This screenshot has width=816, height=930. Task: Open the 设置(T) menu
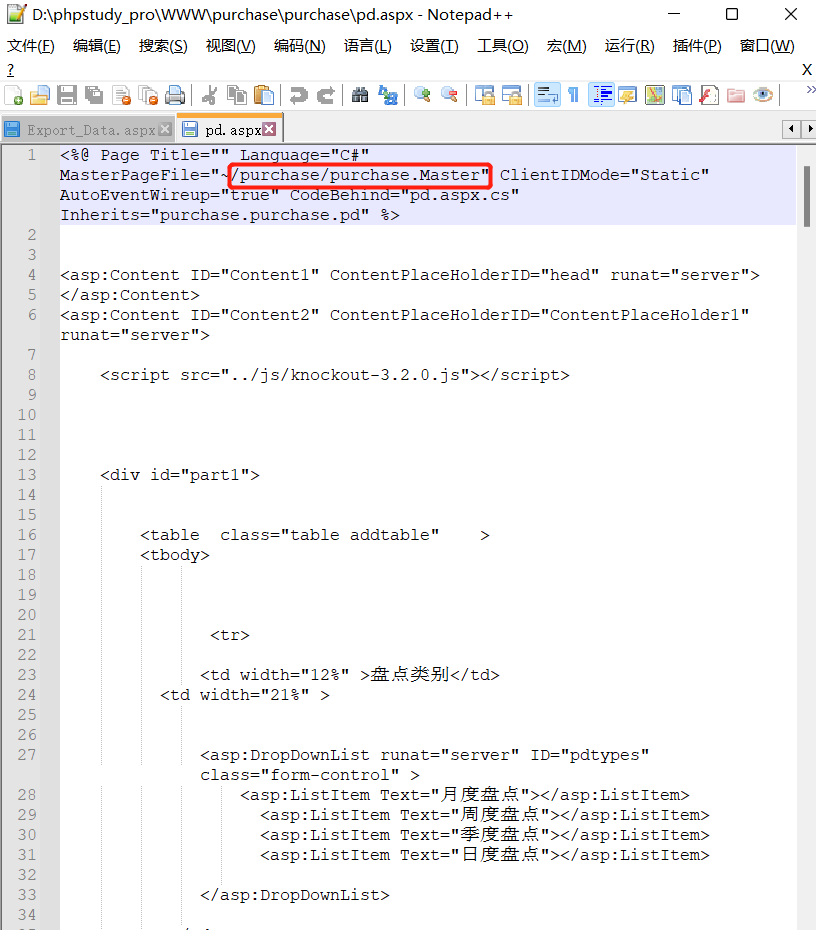pos(434,46)
